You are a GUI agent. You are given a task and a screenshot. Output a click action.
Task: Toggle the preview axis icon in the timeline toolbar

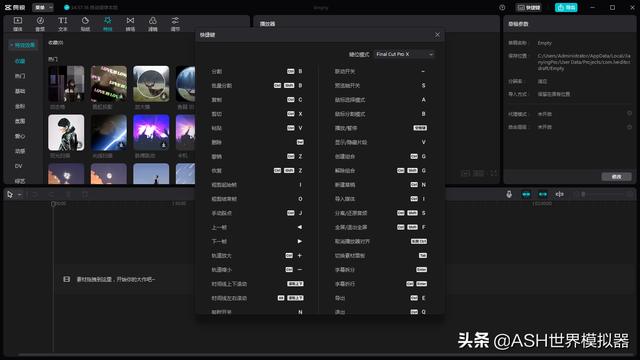pos(560,194)
